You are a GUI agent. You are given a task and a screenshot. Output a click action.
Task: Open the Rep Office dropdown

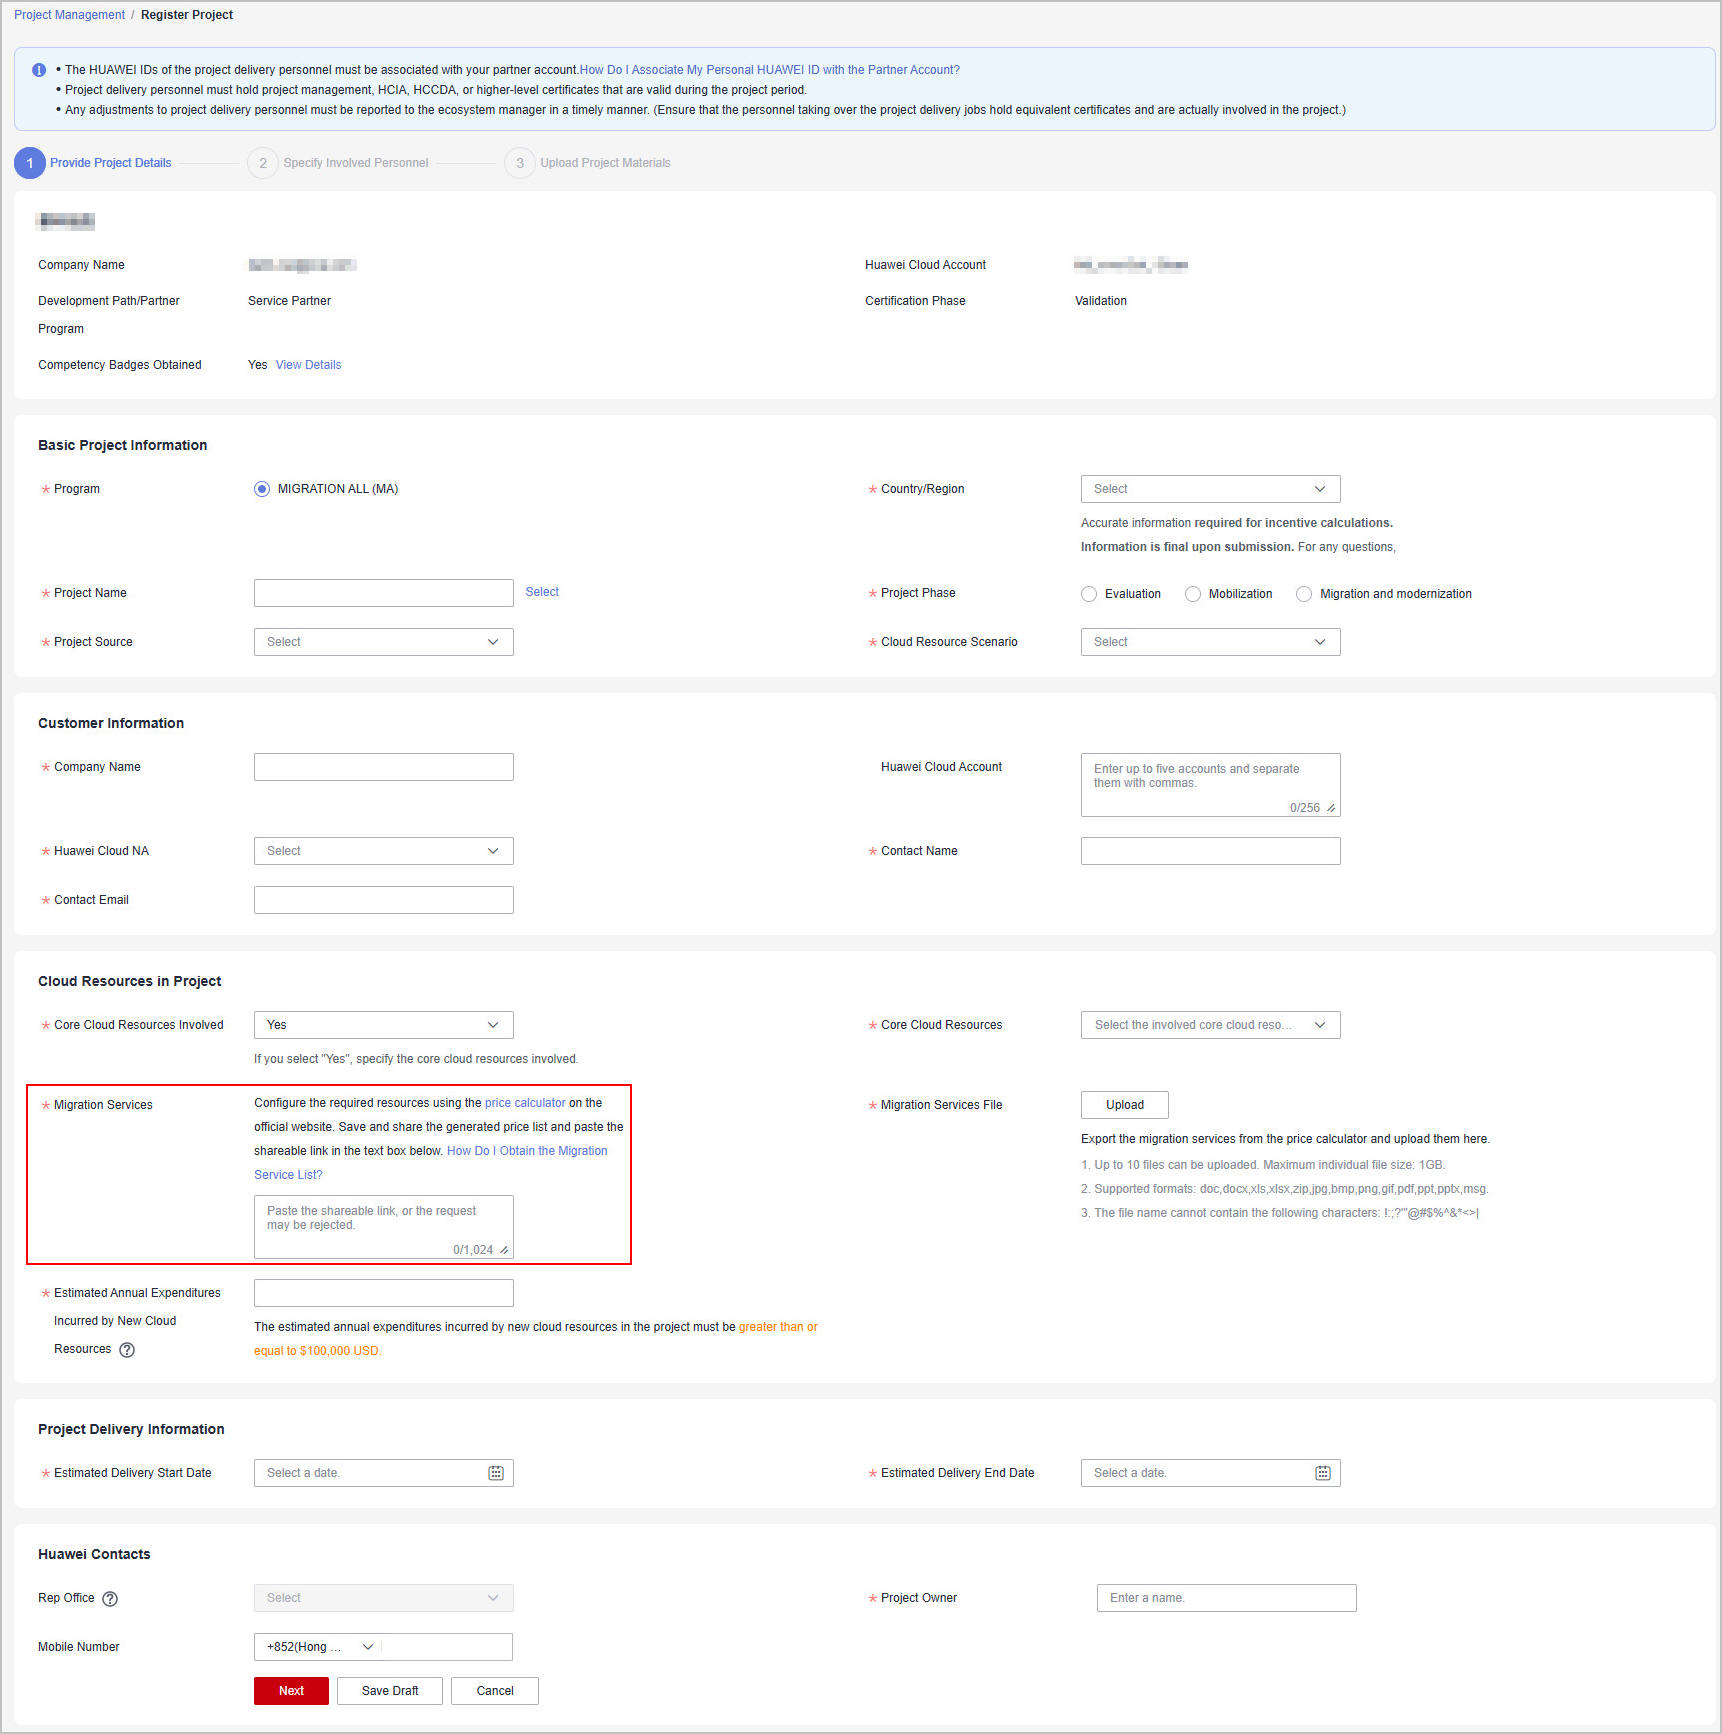[x=384, y=1598]
